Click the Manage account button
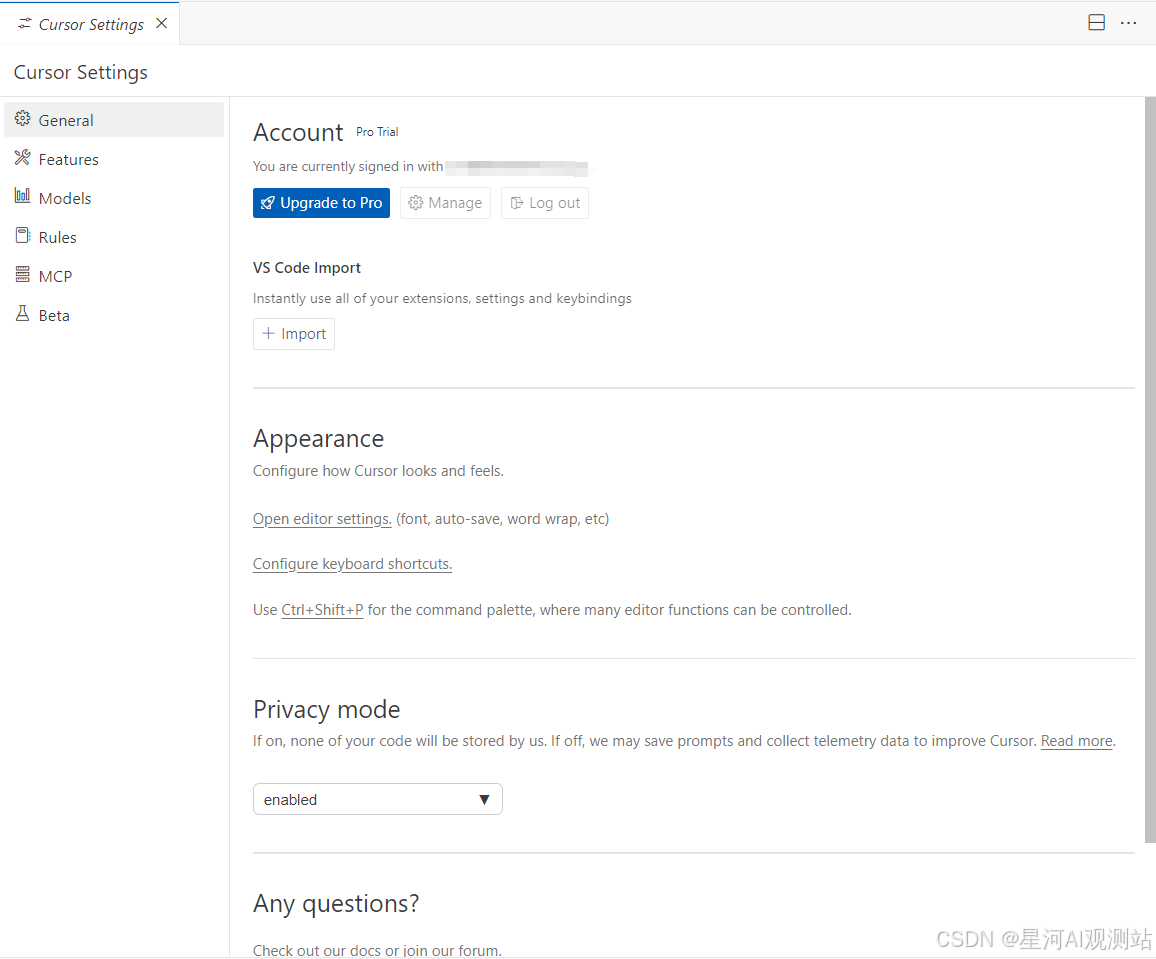Viewport: 1156px width, 959px height. (x=445, y=203)
